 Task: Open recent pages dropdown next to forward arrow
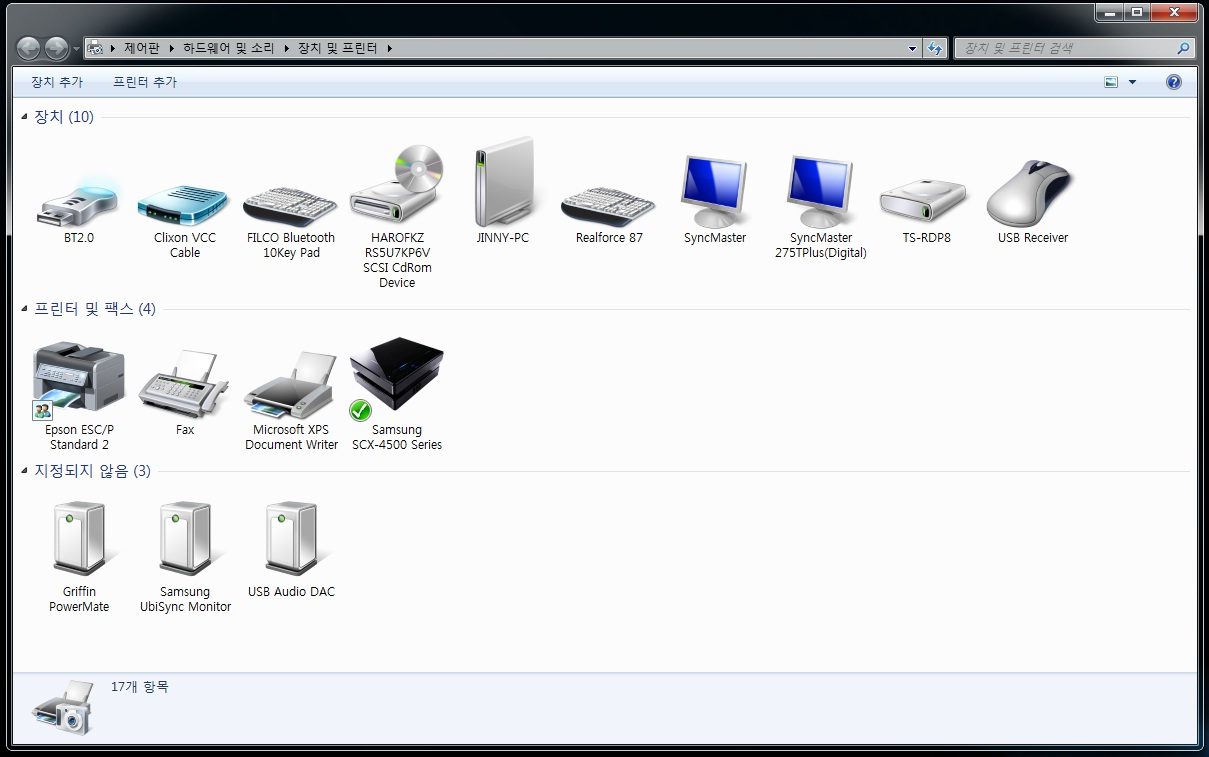click(x=77, y=48)
